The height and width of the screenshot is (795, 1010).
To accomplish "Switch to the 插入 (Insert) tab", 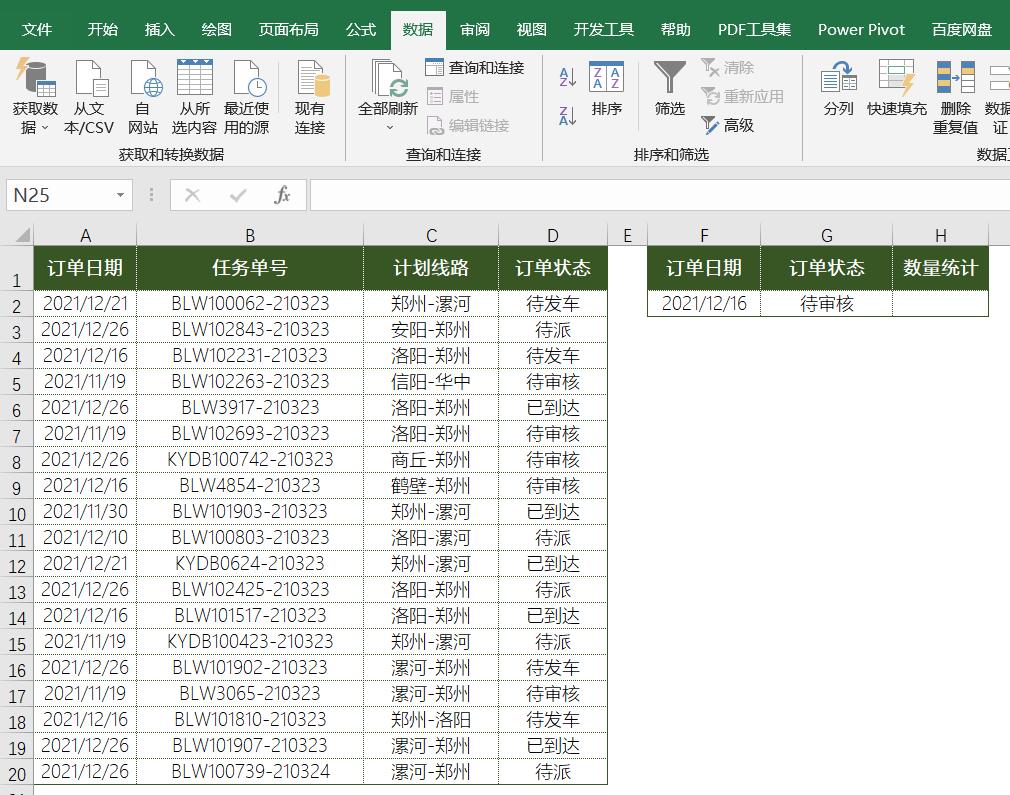I will point(159,30).
